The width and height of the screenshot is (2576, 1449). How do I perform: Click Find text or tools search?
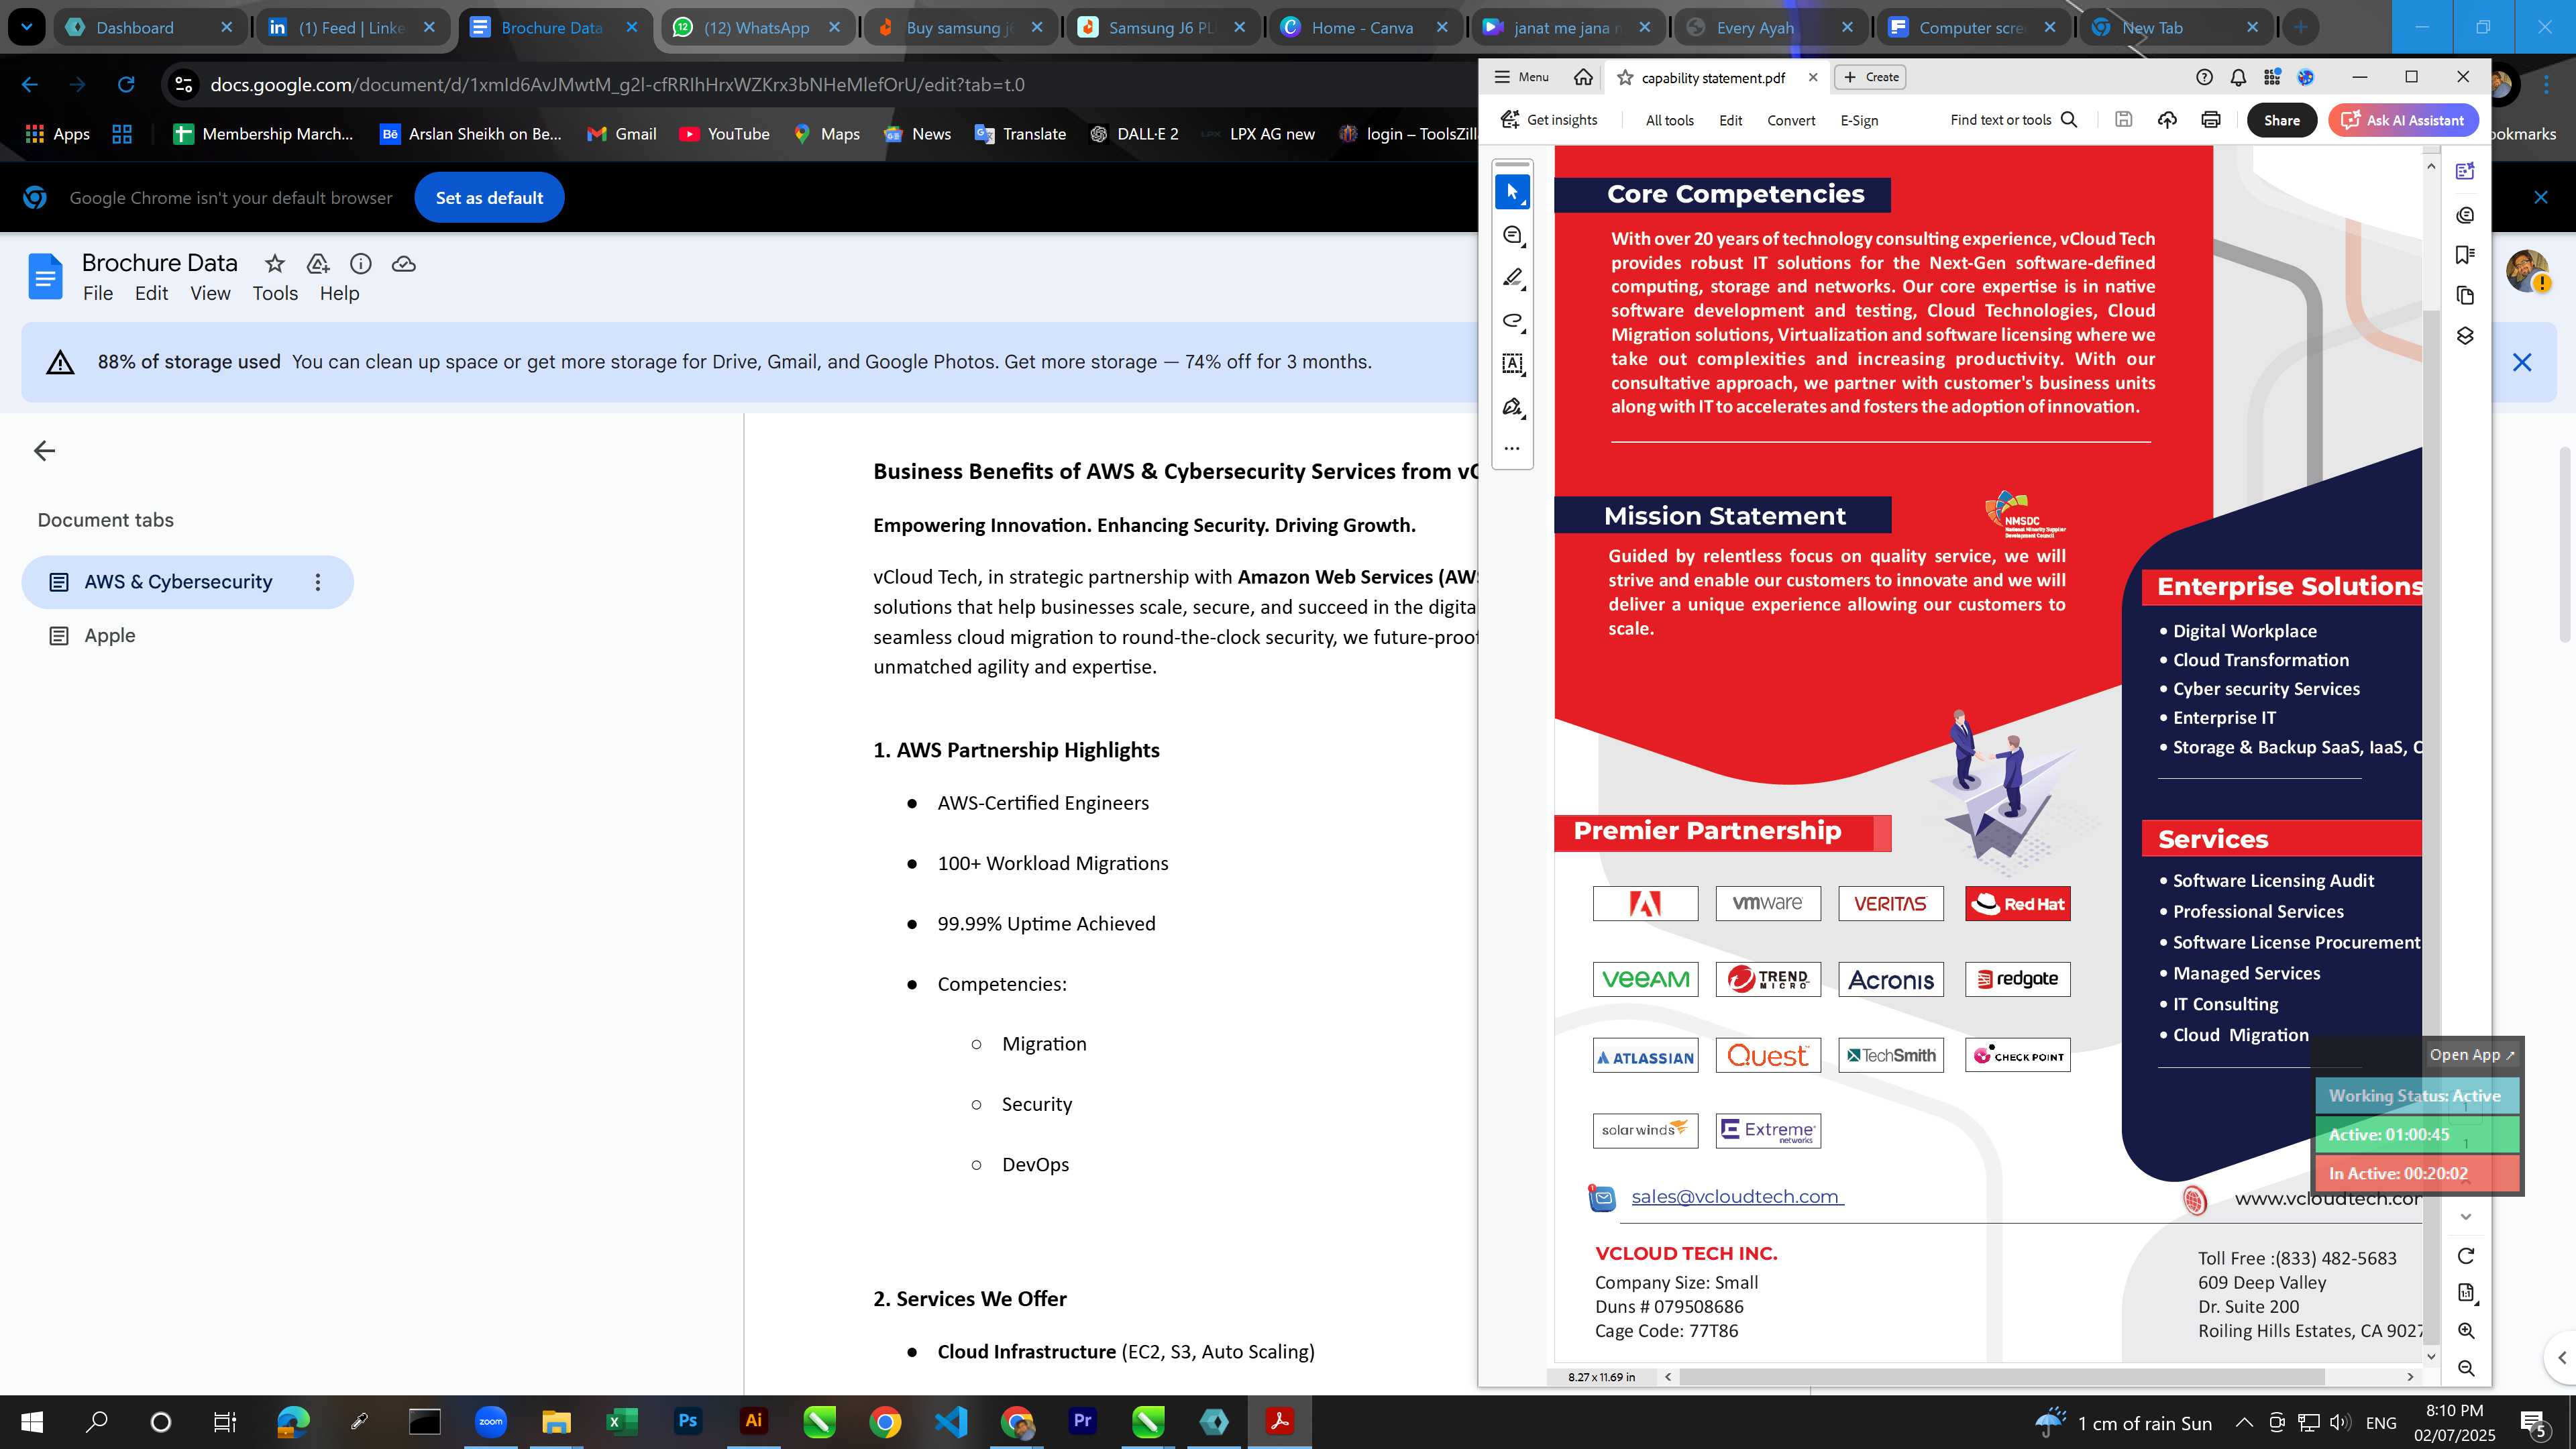[2014, 120]
